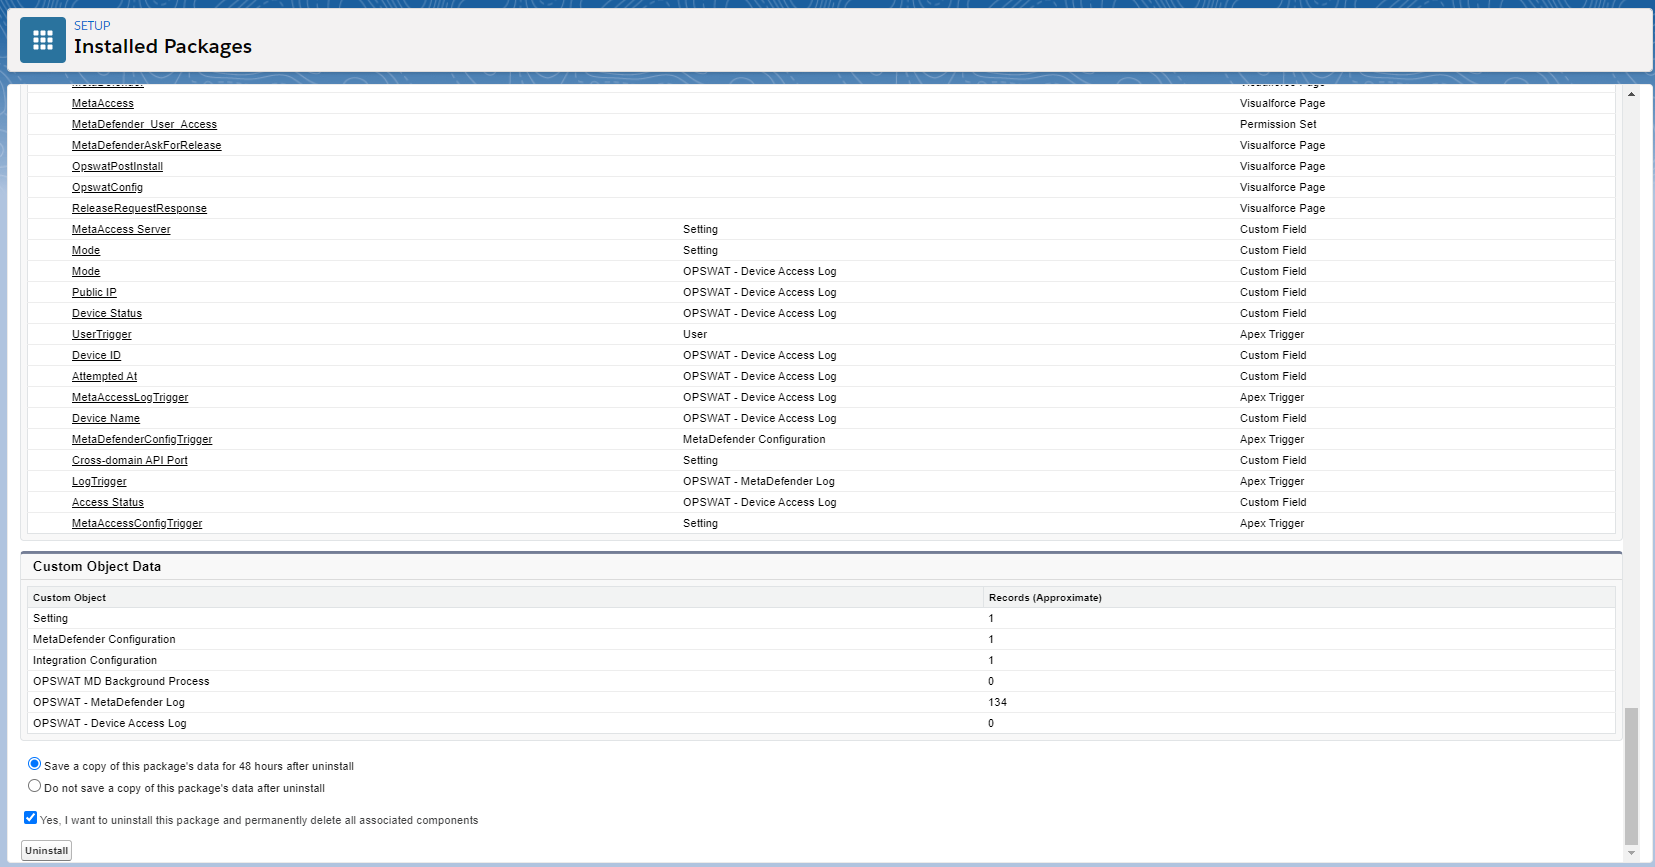
Task: Click the Setup app grid icon
Action: pos(43,40)
